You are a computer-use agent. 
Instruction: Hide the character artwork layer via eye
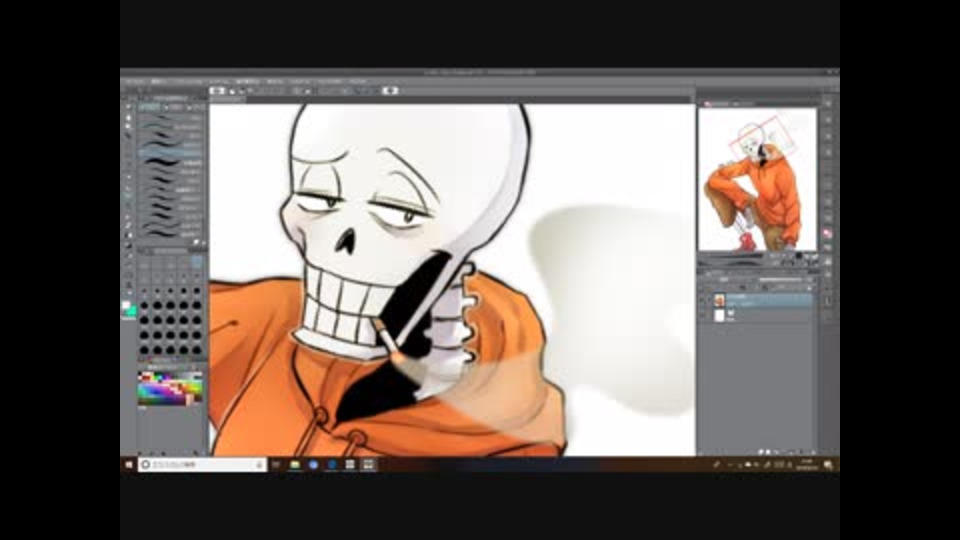tap(703, 300)
